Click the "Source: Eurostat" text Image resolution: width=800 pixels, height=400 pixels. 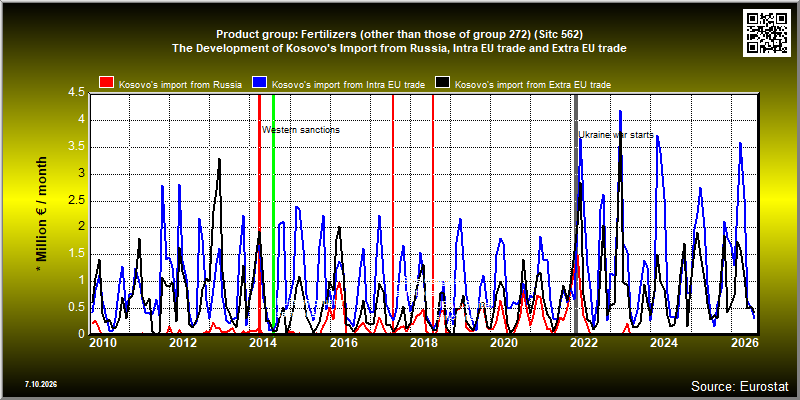740,386
